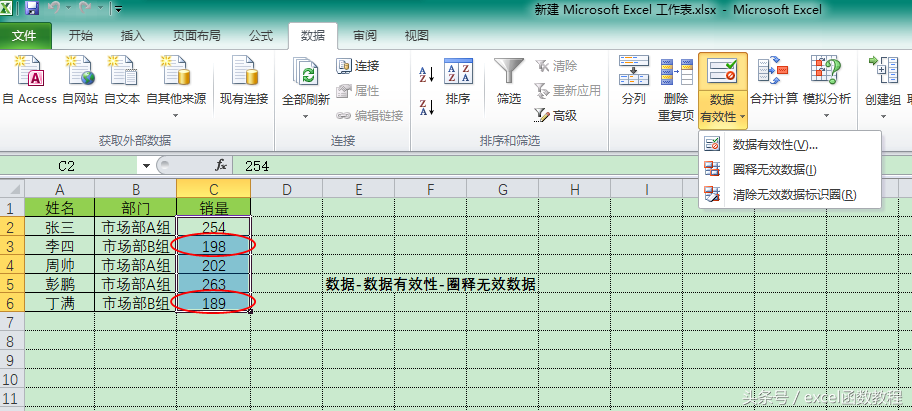Select column A header
Screen dimensions: 912x411
[59, 188]
